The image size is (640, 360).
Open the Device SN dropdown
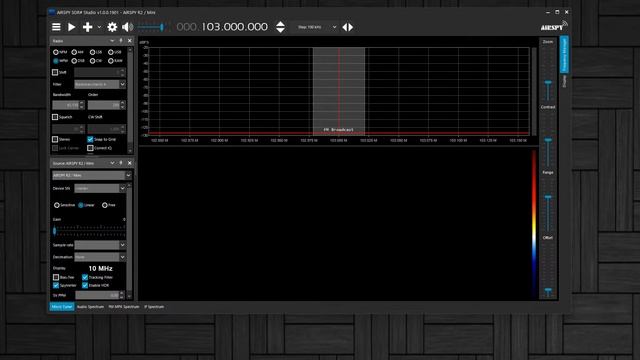pyautogui.click(x=100, y=188)
